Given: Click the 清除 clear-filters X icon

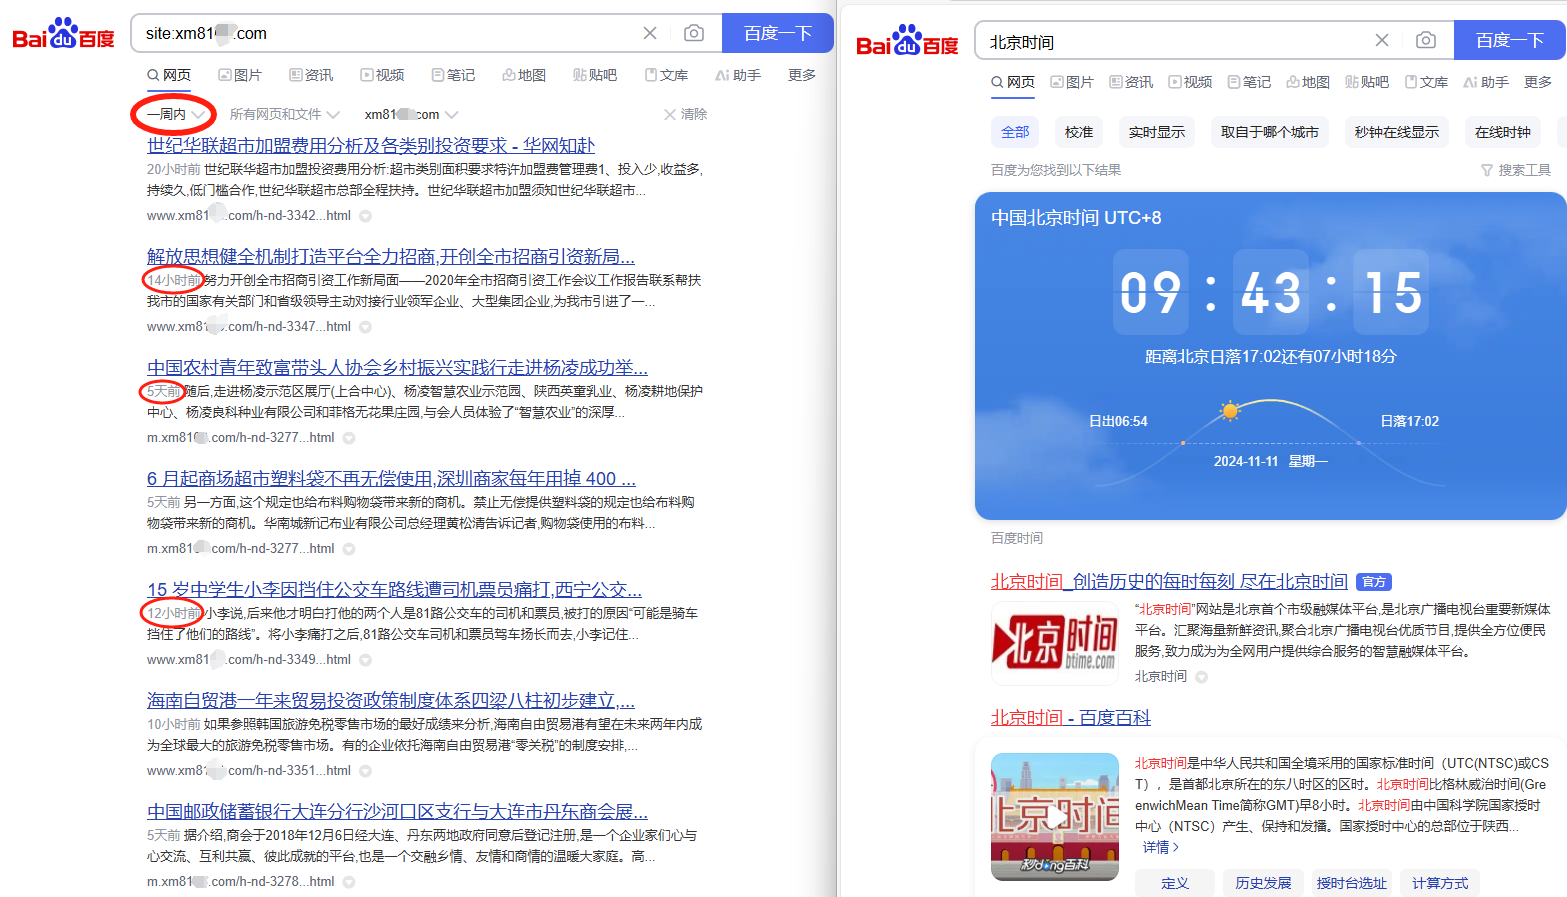Looking at the screenshot, I should 670,115.
